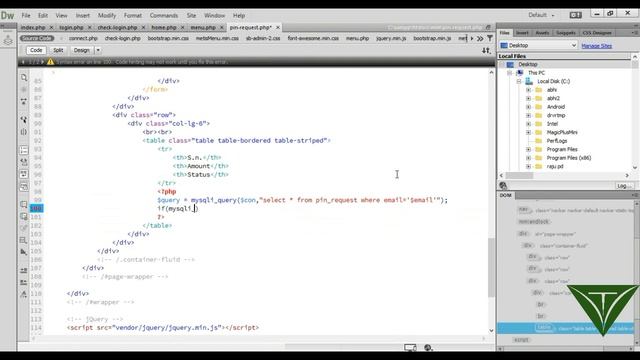Image resolution: width=640 pixels, height=360 pixels.
Task: Click the Recent Snippets toolbar icon
Action: 24,240
